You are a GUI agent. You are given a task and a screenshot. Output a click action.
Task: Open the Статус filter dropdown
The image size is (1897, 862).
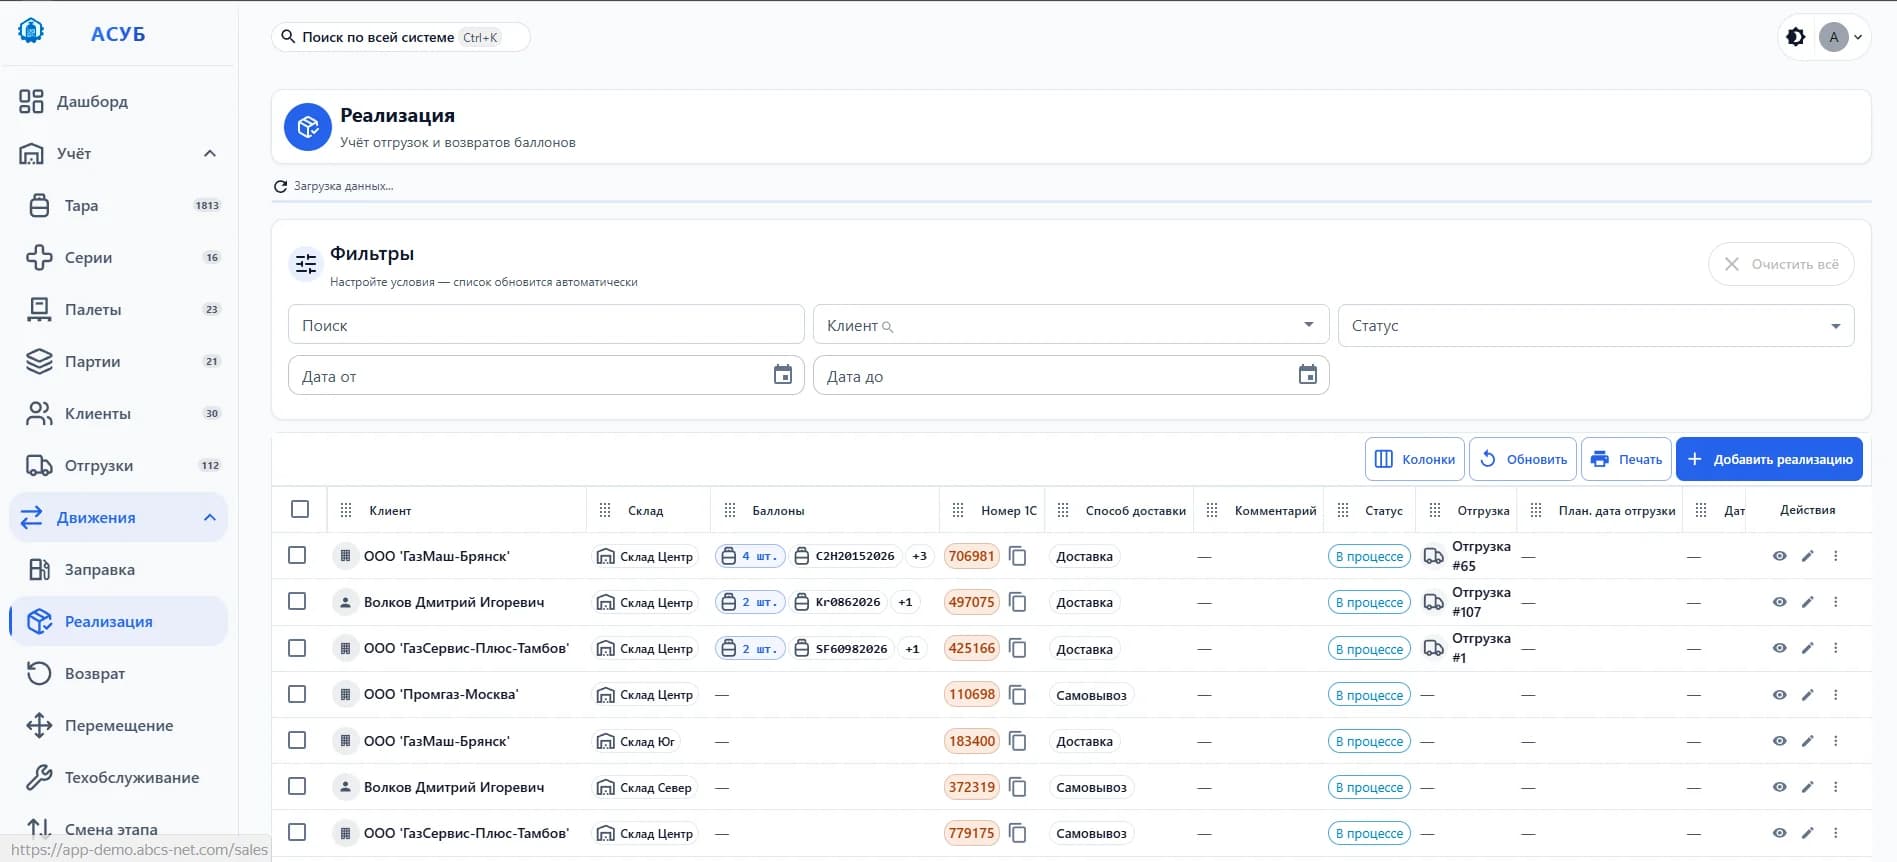click(1596, 326)
